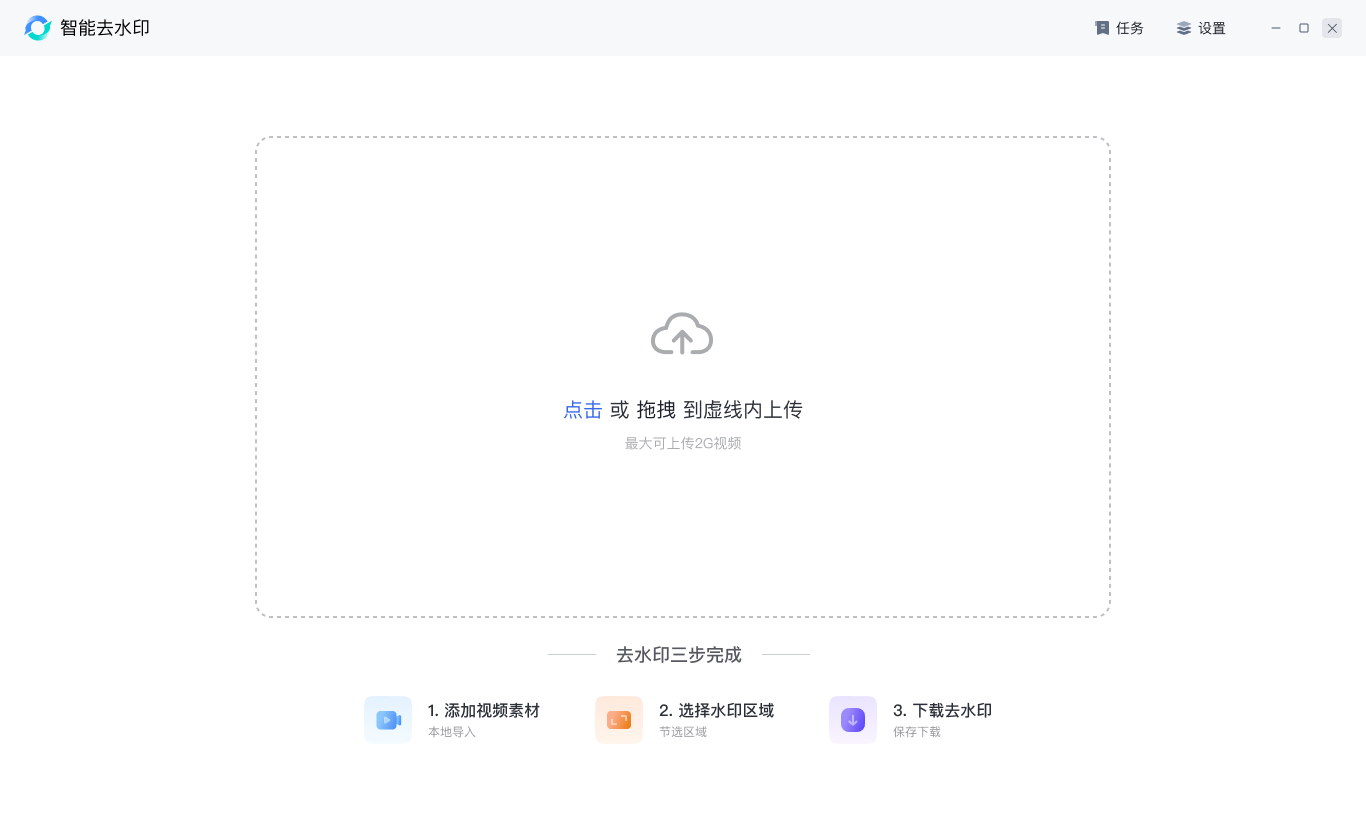1366x820 pixels.
Task: Open the 设置 (Settings) menu label
Action: pos(1212,28)
